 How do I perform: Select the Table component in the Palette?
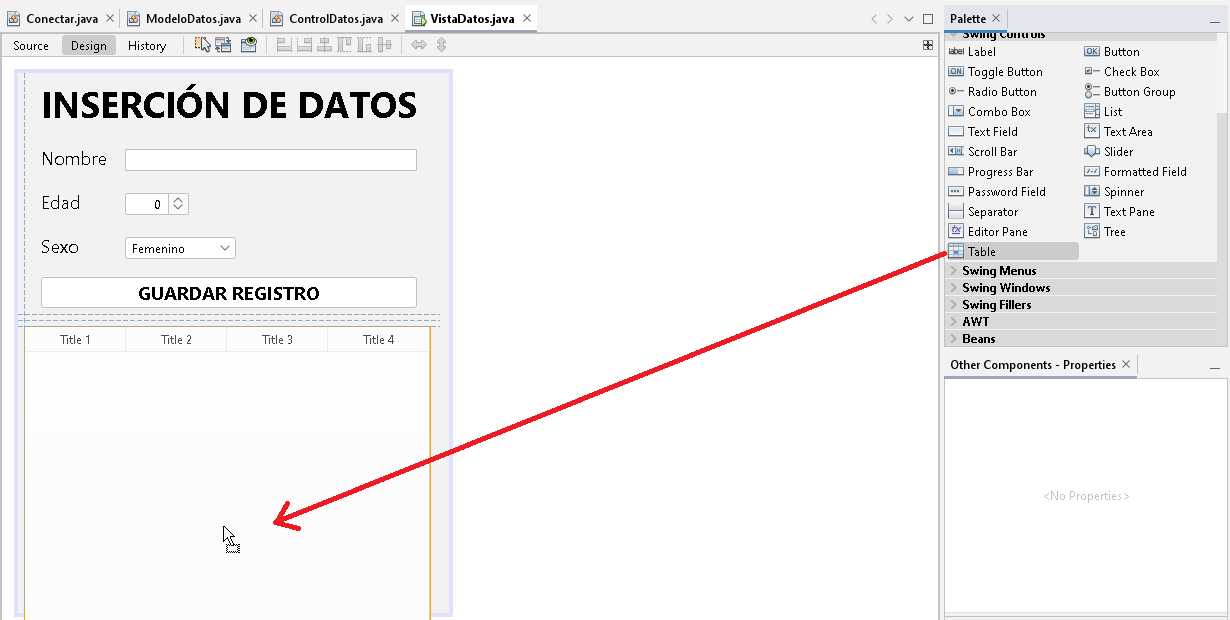pos(981,252)
